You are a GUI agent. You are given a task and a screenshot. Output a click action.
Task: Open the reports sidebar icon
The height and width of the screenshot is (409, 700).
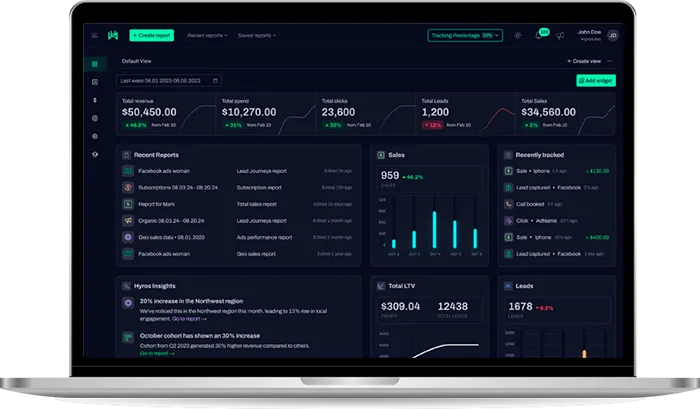pos(95,82)
